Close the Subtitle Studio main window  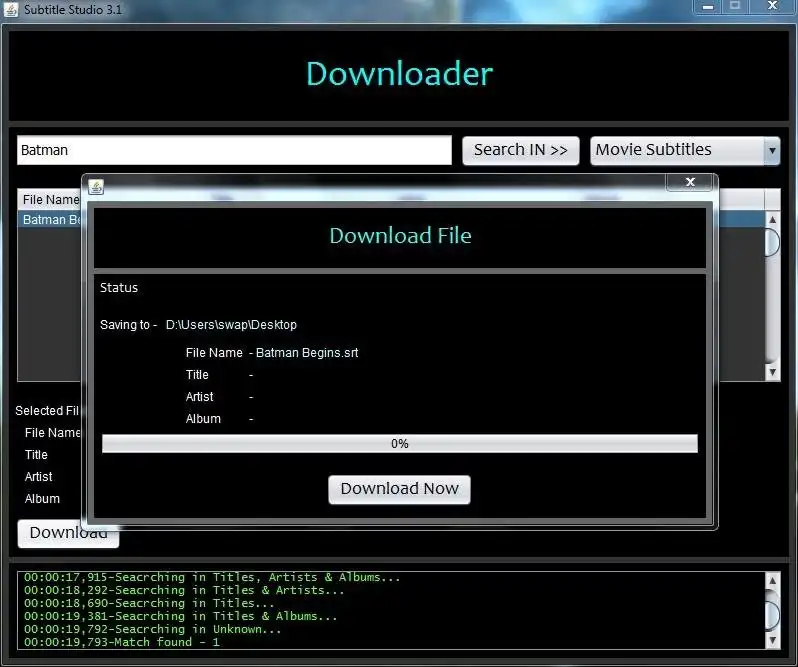tap(773, 6)
